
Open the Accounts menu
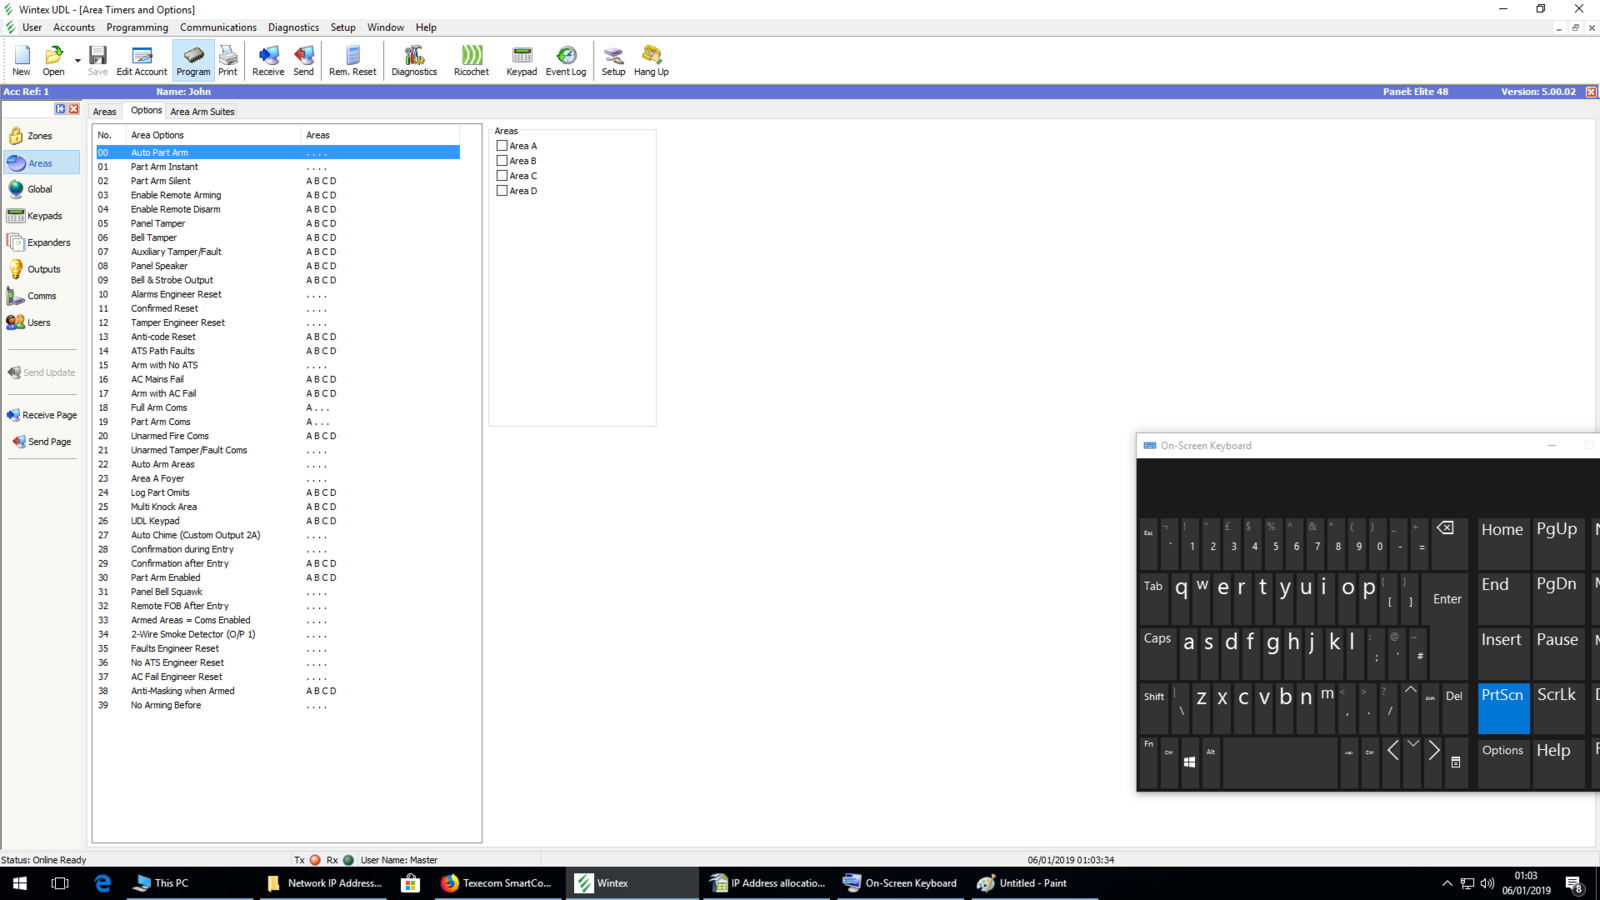[x=74, y=28]
